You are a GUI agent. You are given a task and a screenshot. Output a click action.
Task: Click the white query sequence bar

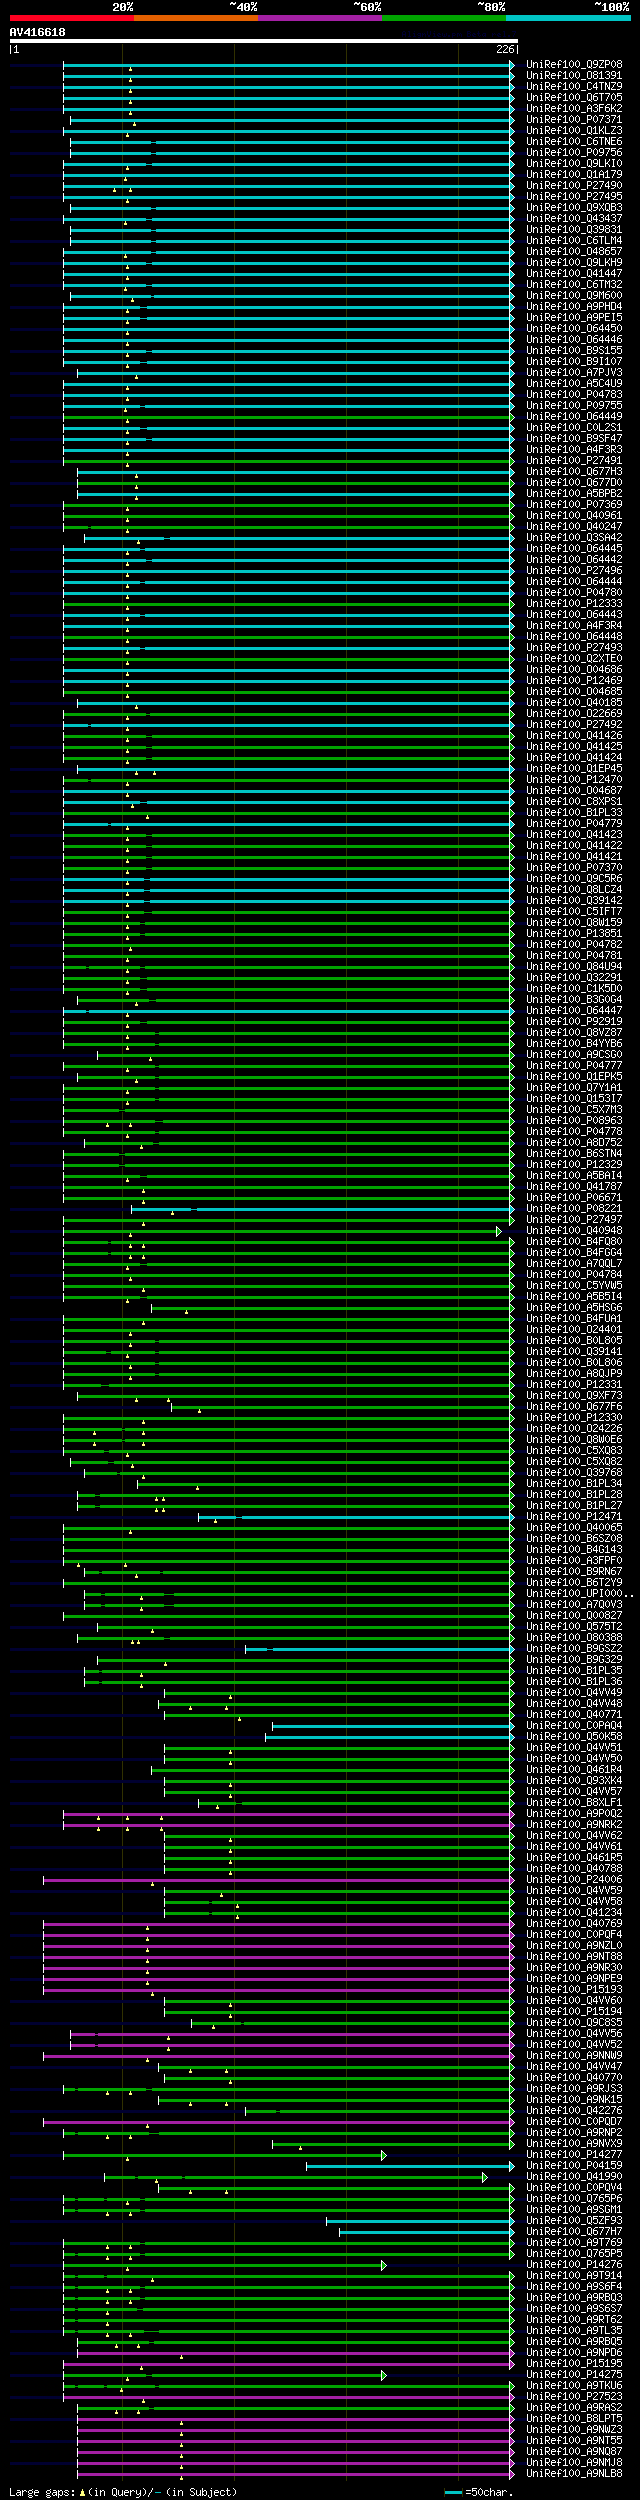(263, 41)
